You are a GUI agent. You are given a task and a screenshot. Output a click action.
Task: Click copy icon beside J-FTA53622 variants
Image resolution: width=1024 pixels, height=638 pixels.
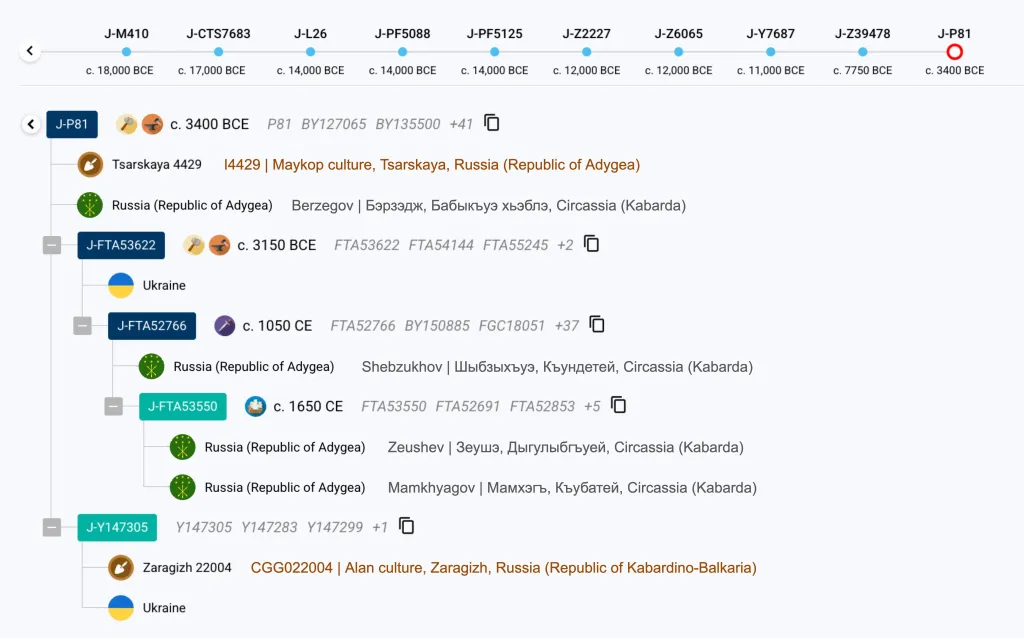click(592, 244)
